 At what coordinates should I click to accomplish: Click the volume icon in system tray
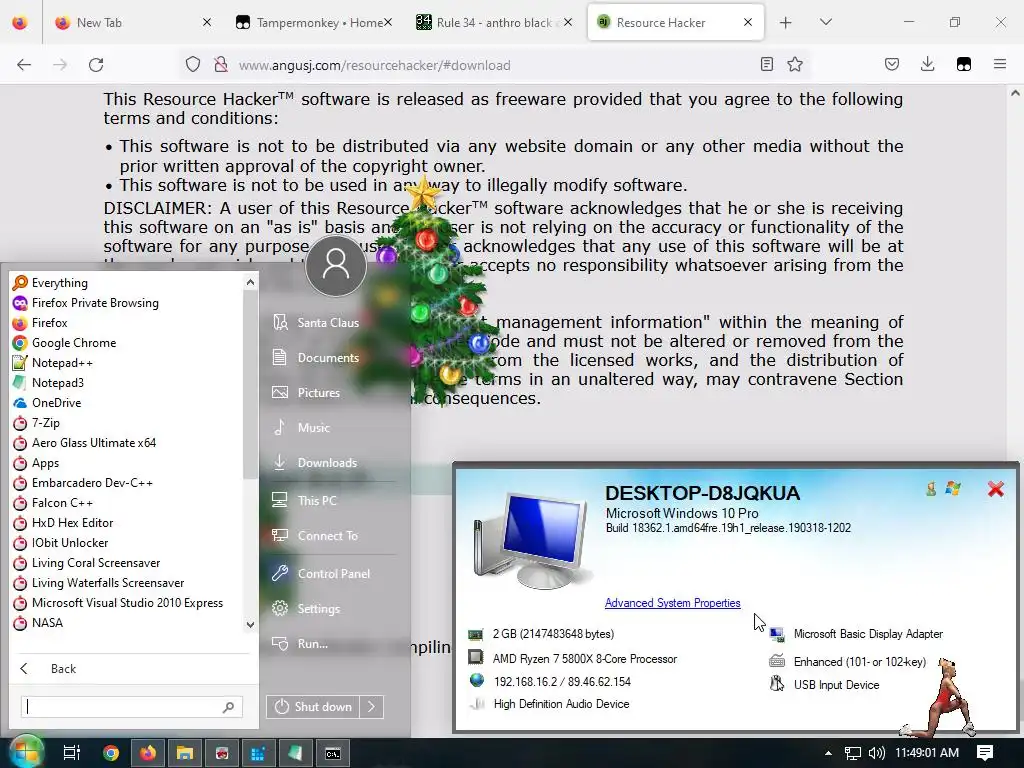[876, 753]
